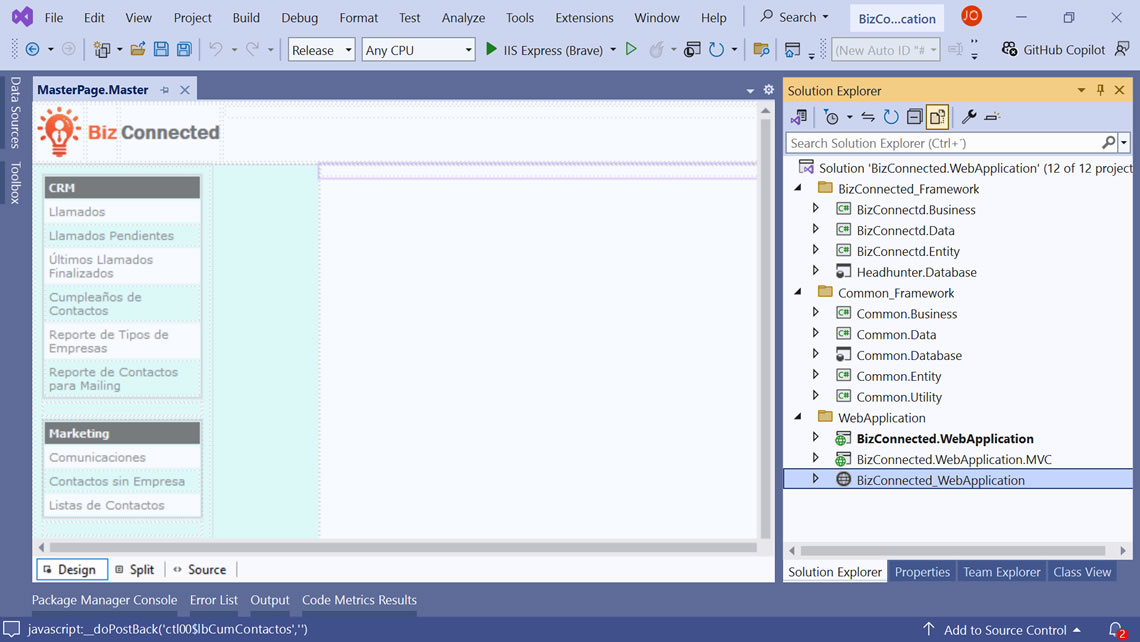This screenshot has height=642, width=1140.
Task: Click the Sync with Active Document icon
Action: coord(867,117)
